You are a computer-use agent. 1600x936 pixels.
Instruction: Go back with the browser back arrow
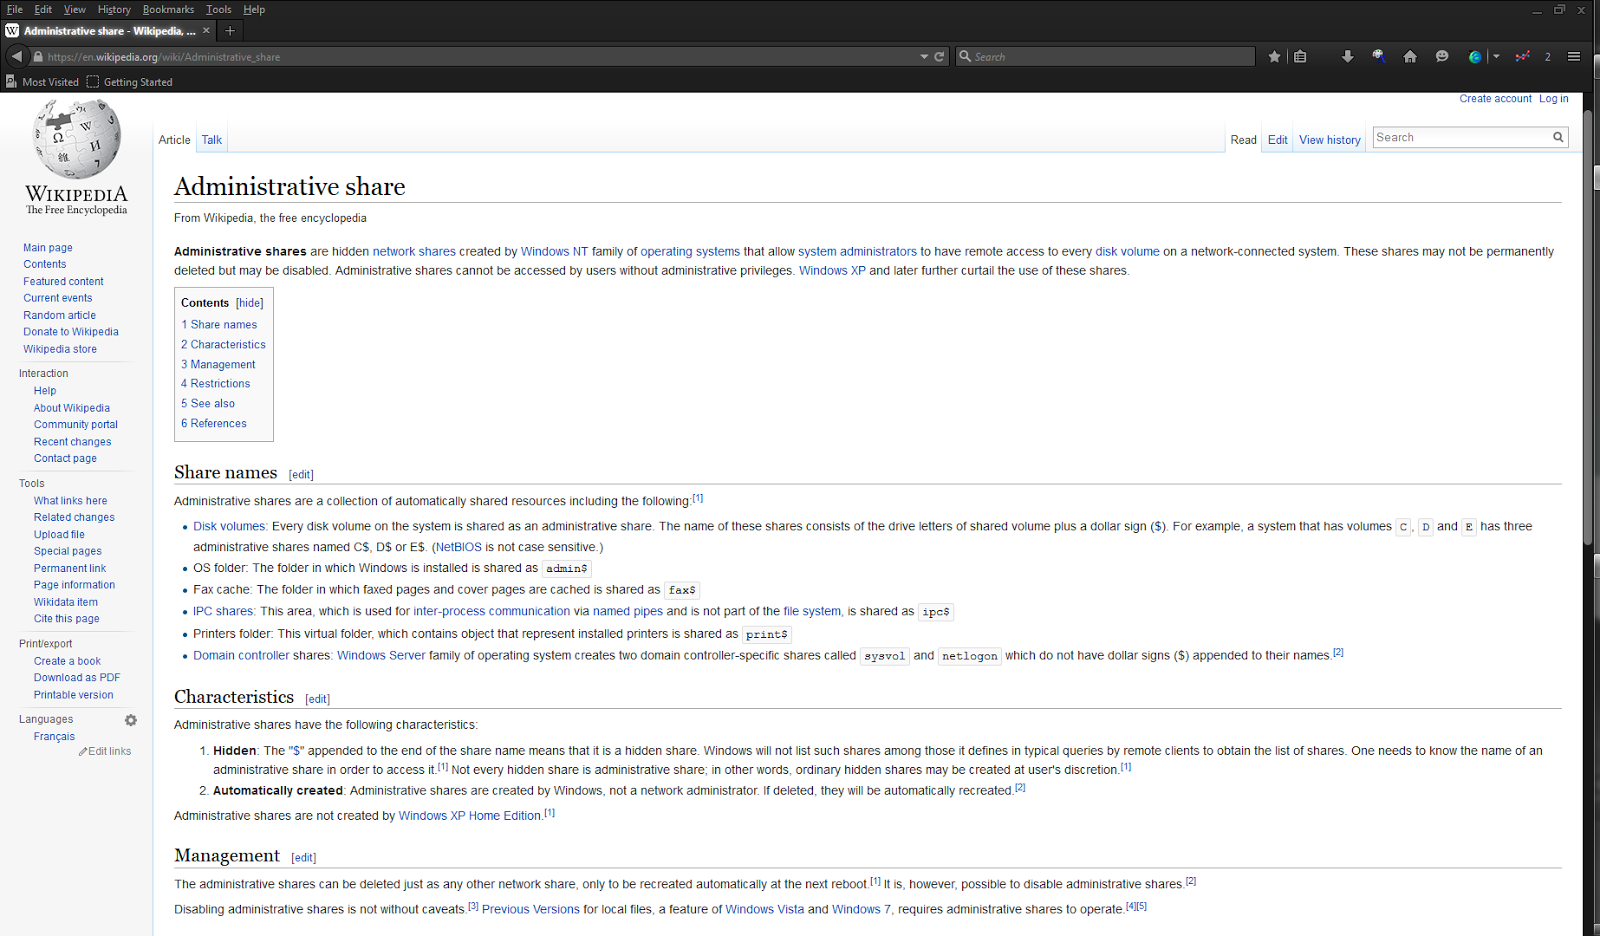point(17,57)
